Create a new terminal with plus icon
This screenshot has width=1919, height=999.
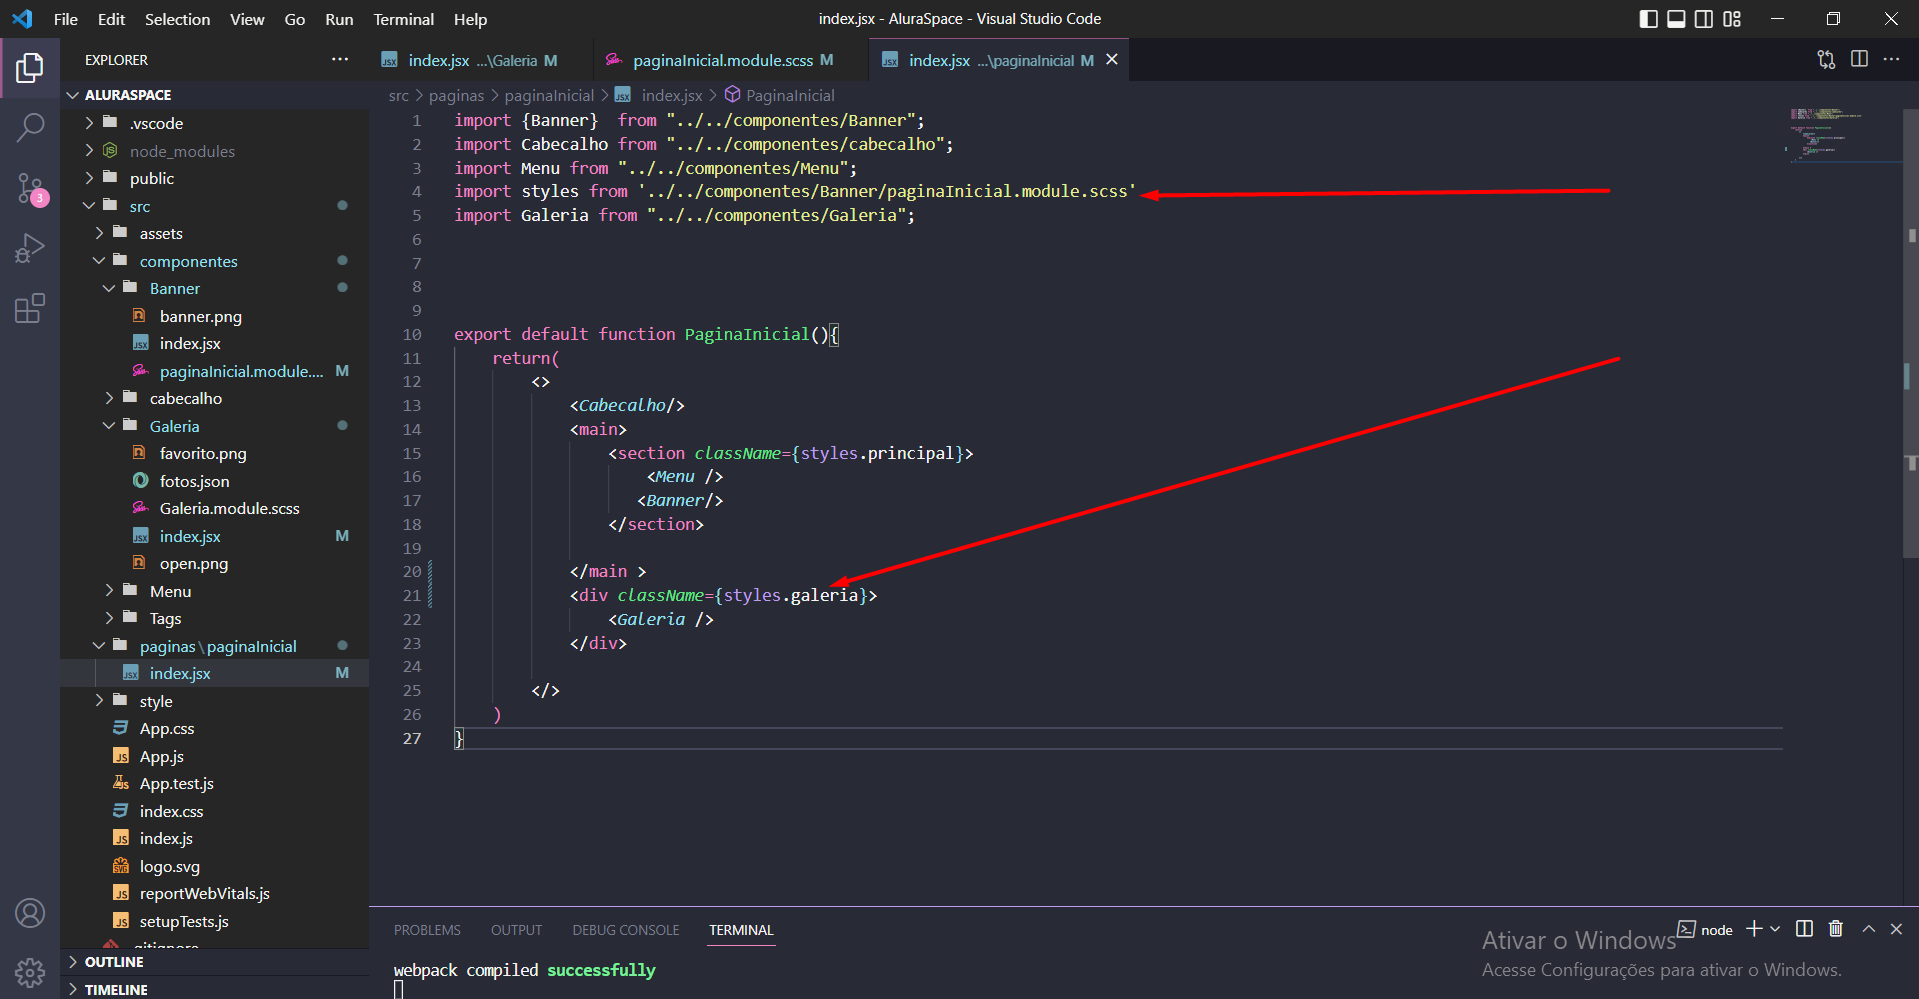tap(1754, 929)
